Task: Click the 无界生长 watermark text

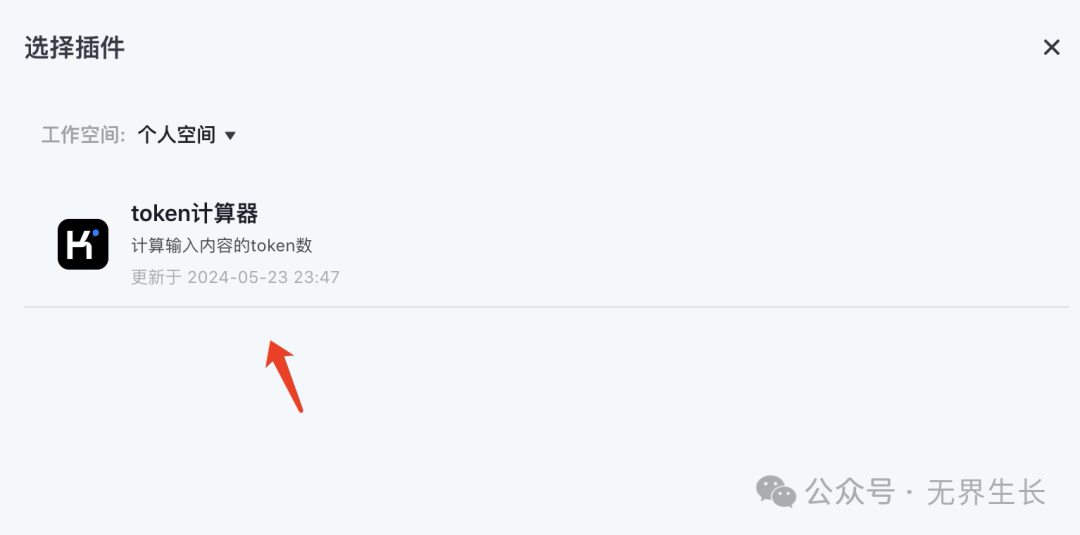Action: click(x=986, y=493)
